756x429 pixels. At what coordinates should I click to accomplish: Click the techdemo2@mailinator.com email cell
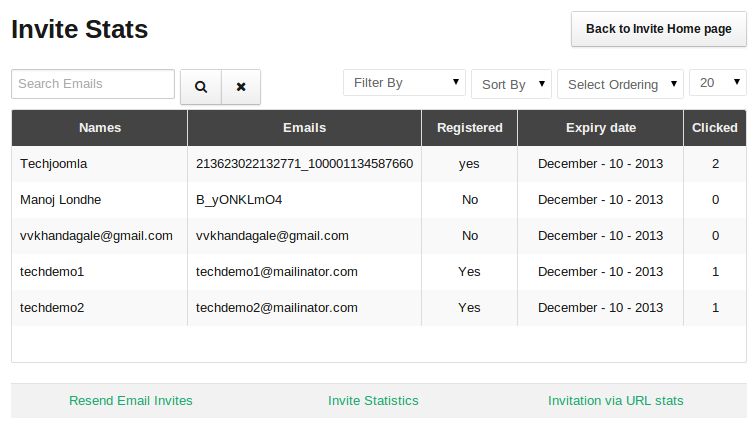coord(277,307)
